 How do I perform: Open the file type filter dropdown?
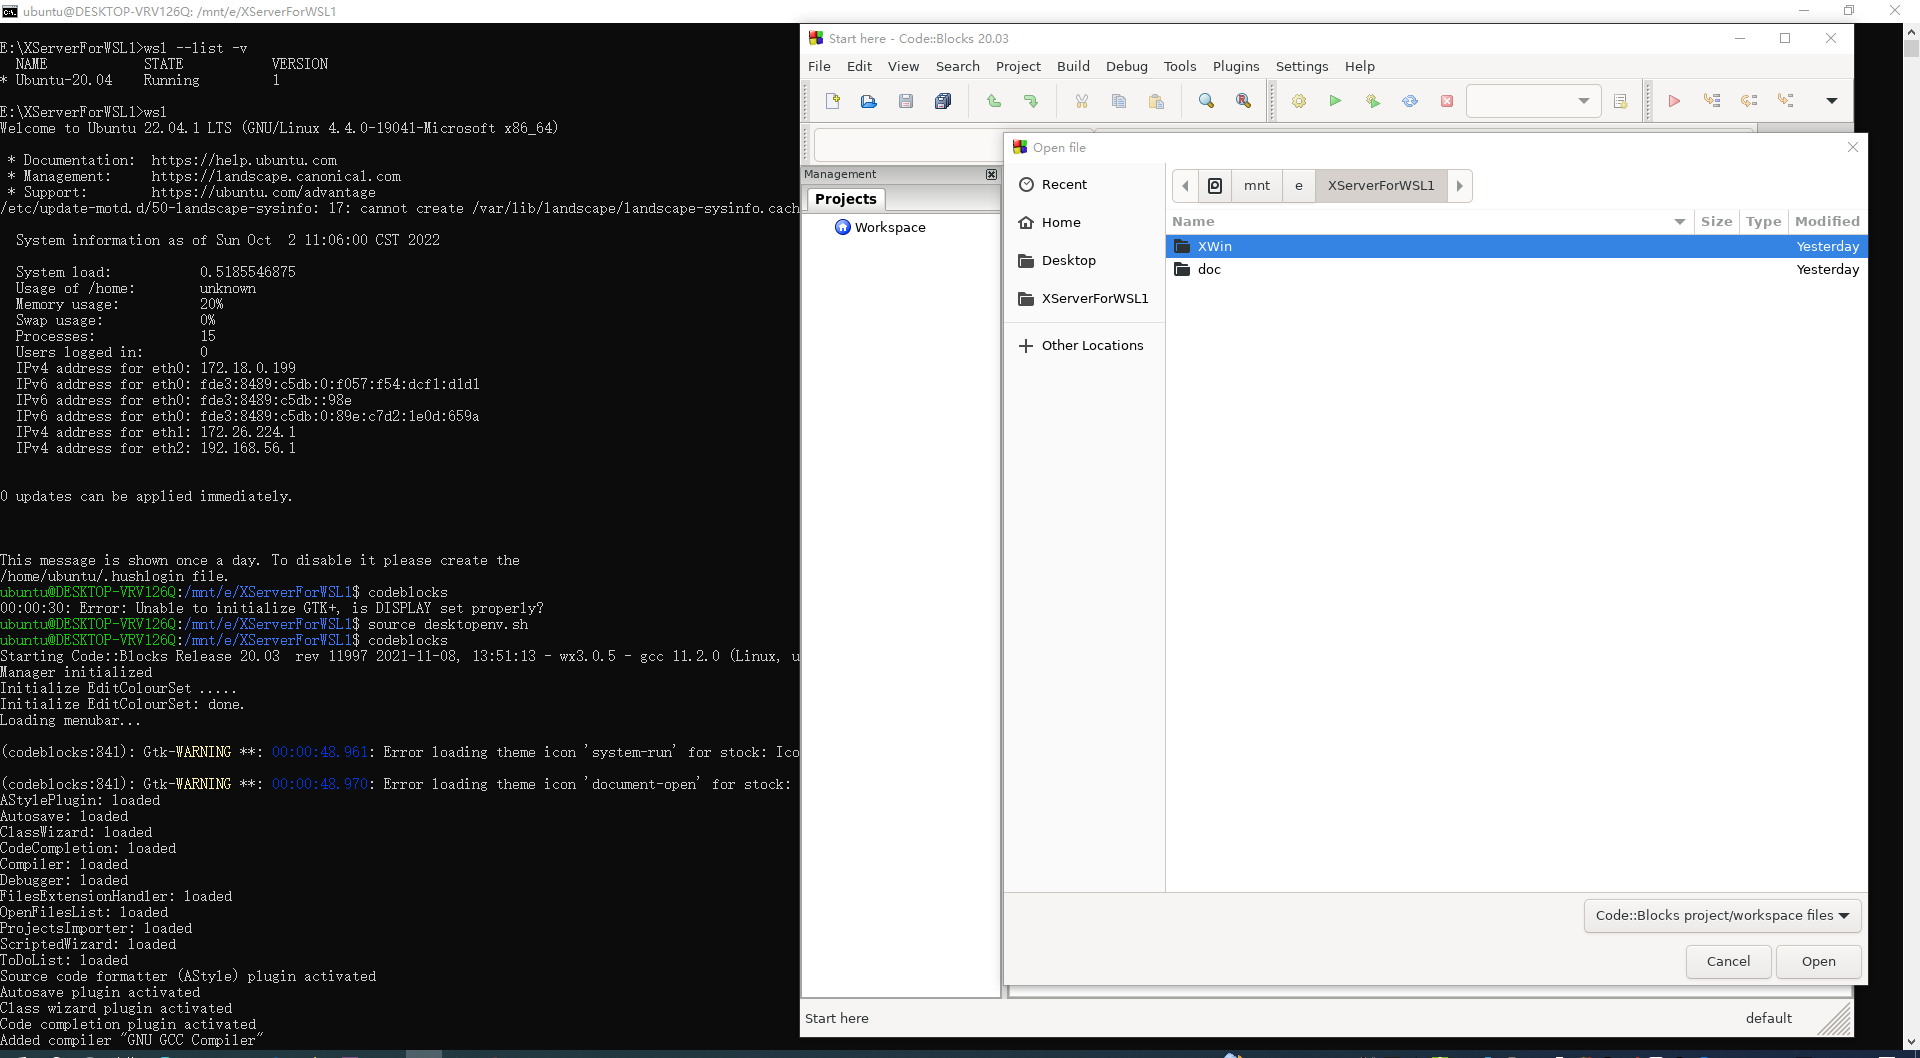(1722, 916)
